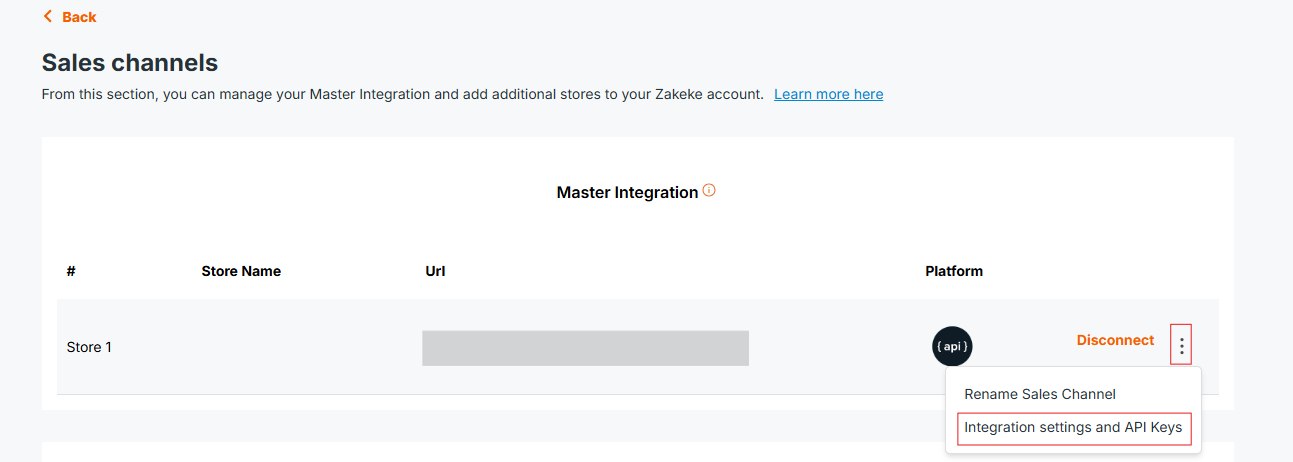Click the greyed-out store URL field
This screenshot has height=462, width=1293.
coord(585,348)
